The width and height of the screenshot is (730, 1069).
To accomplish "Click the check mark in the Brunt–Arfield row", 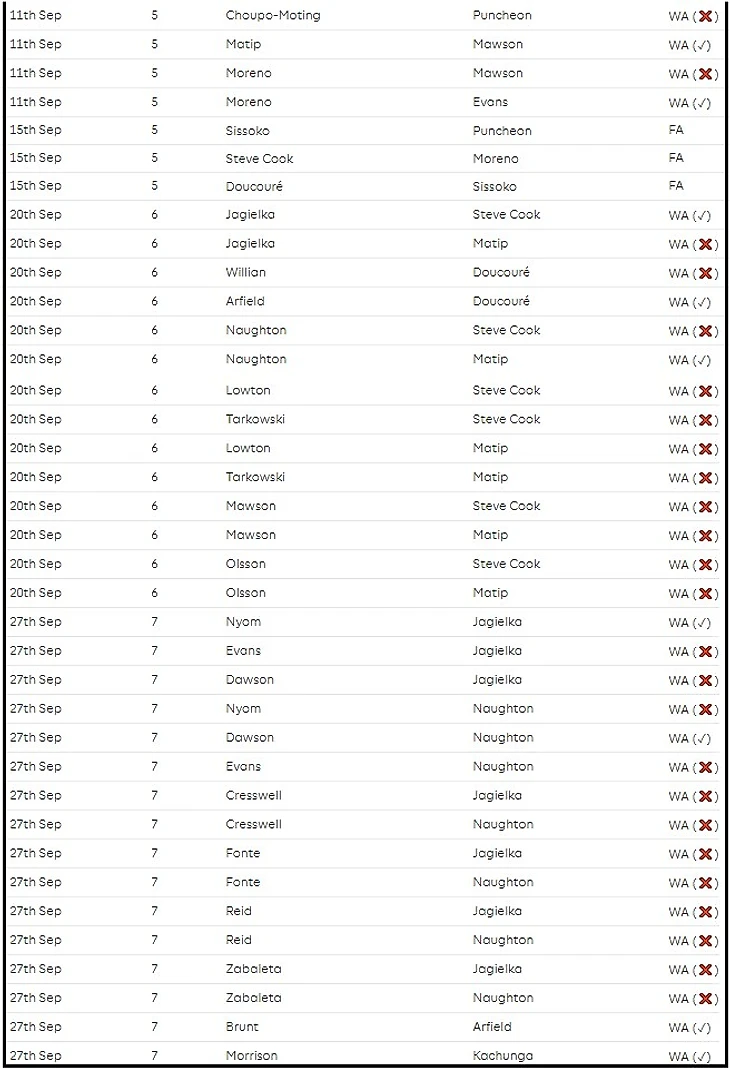I will click(x=704, y=1027).
